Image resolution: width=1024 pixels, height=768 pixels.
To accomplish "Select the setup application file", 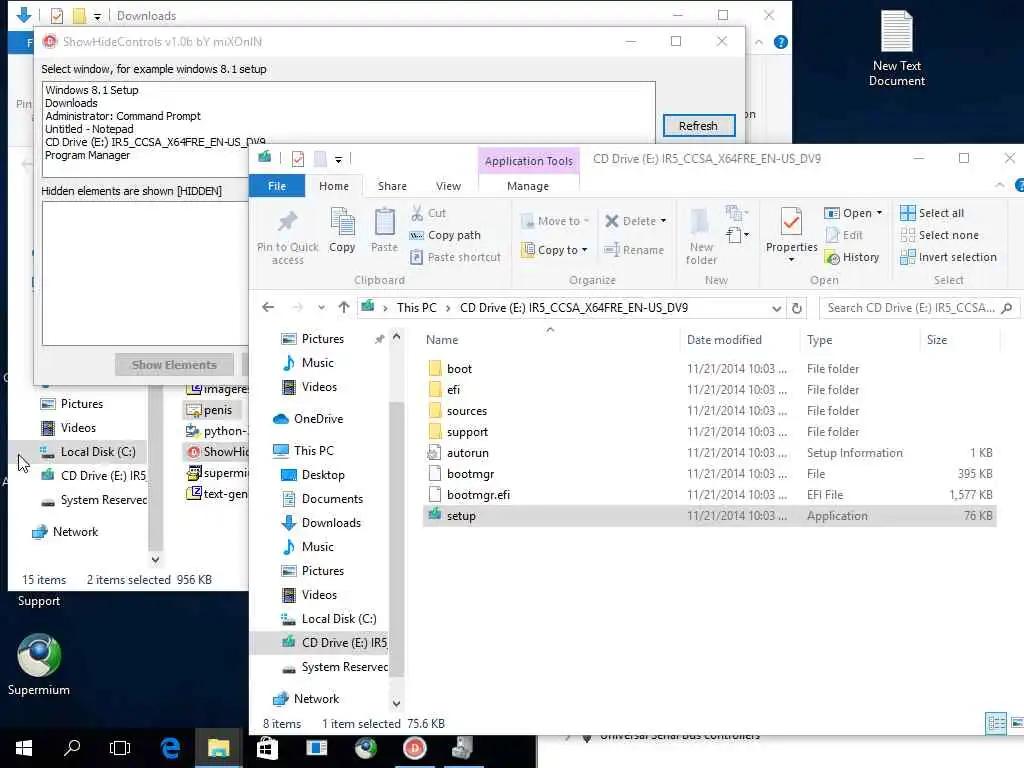I will (x=461, y=516).
